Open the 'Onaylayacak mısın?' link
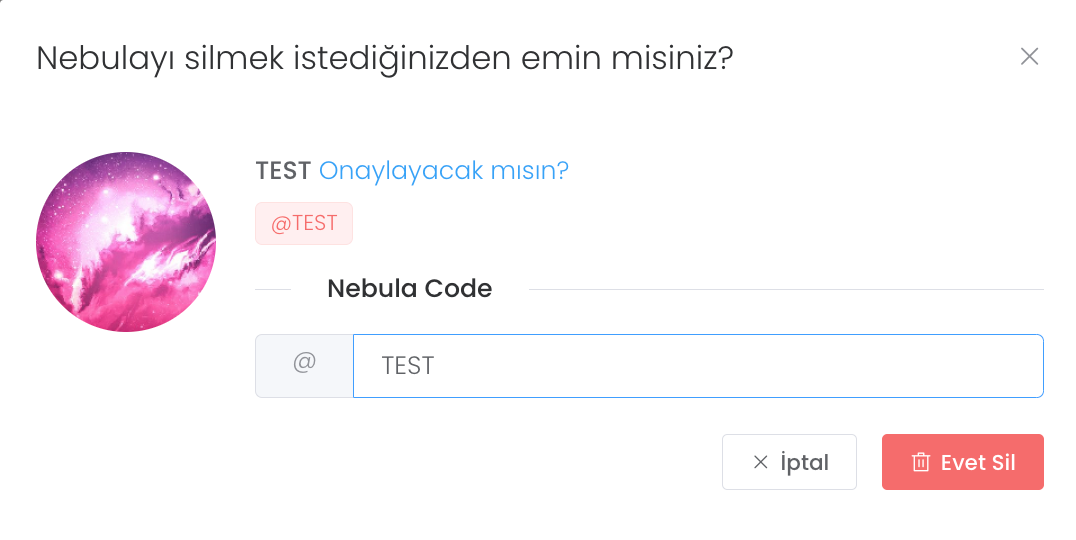This screenshot has width=1076, height=540. pos(443,171)
